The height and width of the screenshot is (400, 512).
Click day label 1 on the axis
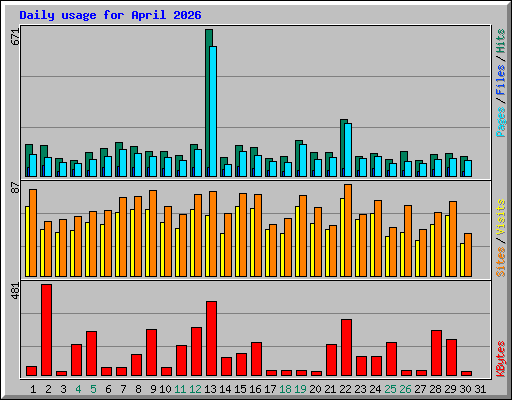tap(33, 389)
